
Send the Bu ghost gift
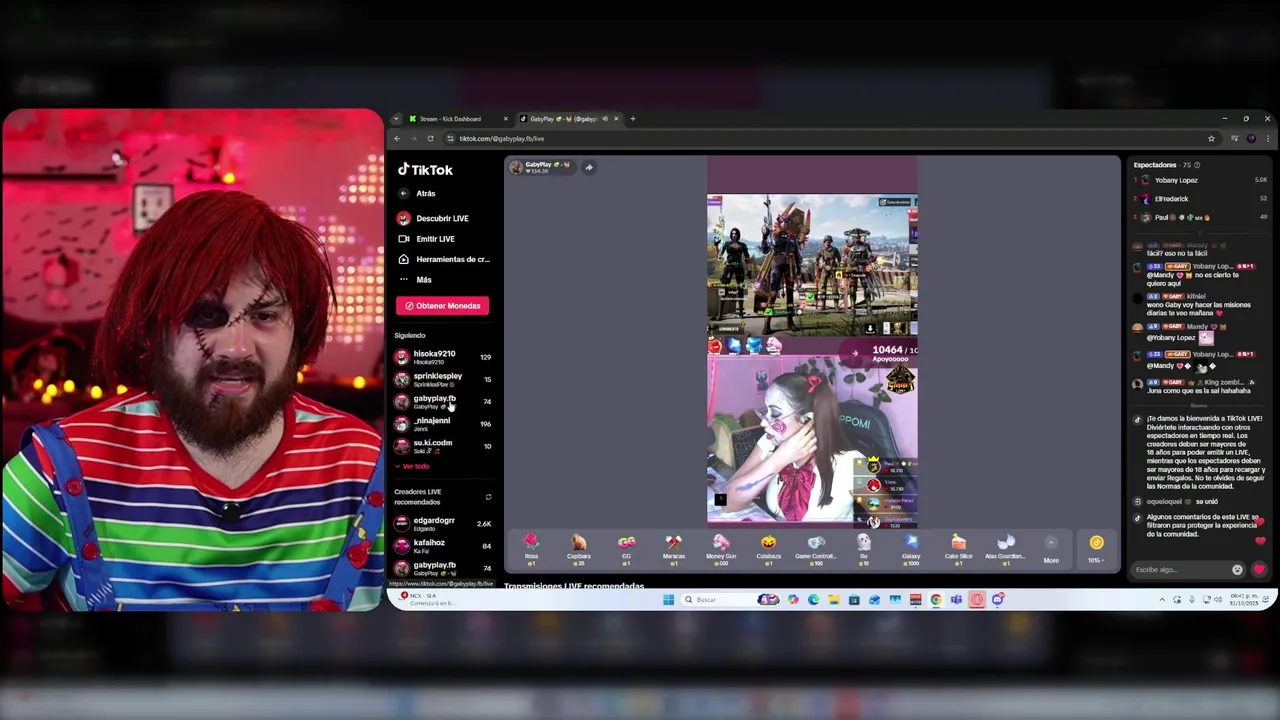[864, 548]
